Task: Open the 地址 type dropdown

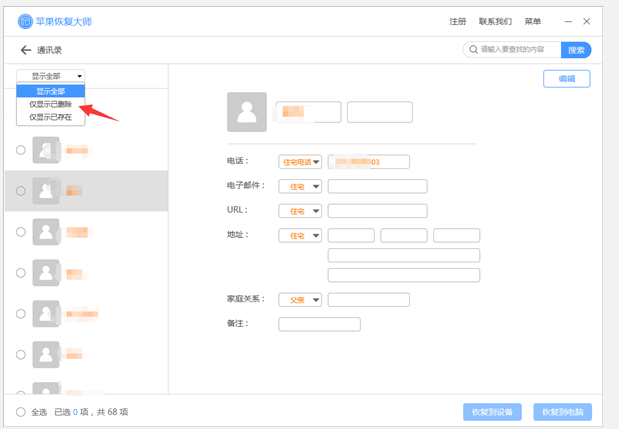Action: coord(300,236)
